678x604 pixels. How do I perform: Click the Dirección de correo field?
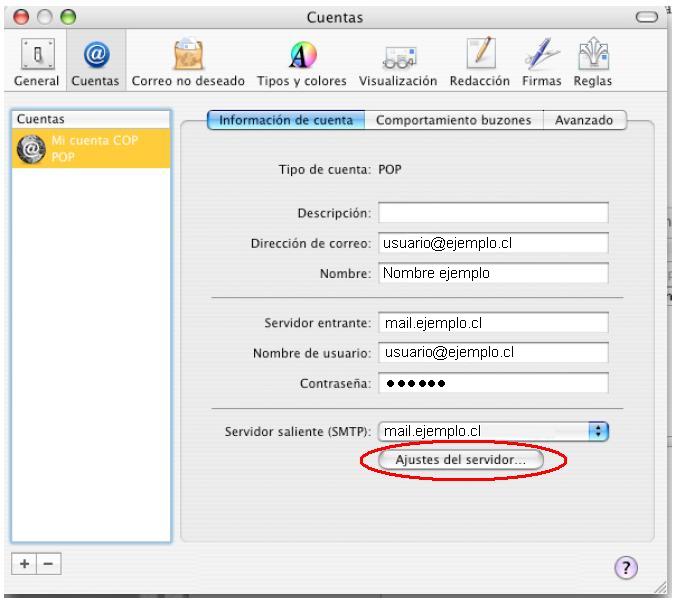click(x=493, y=243)
